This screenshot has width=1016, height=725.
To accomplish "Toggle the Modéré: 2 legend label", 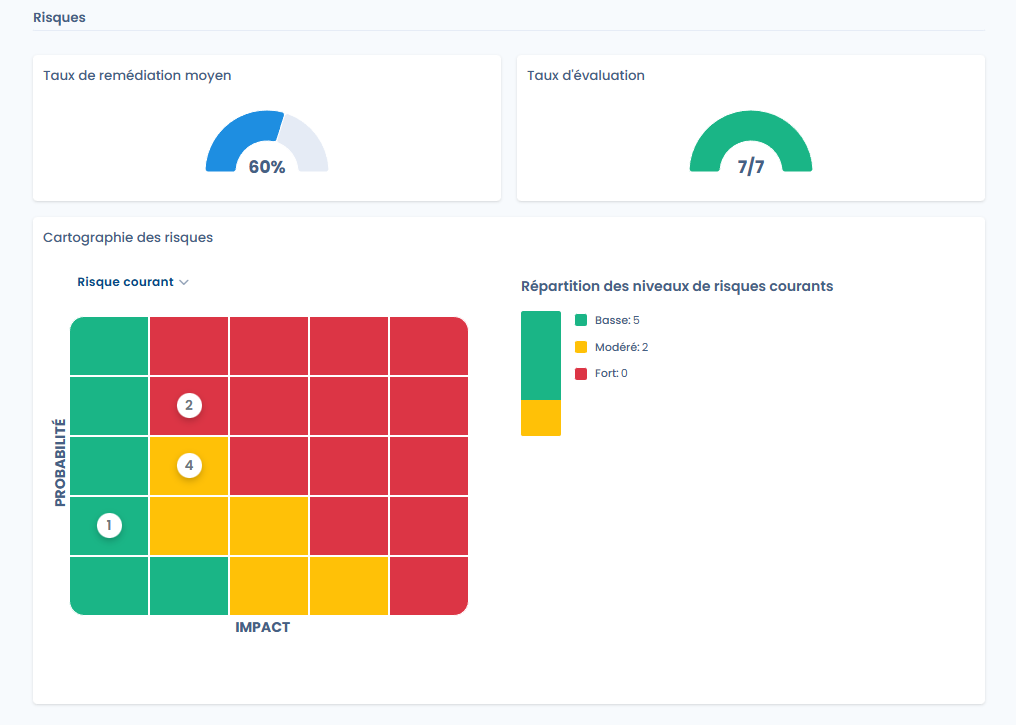I will coord(621,347).
